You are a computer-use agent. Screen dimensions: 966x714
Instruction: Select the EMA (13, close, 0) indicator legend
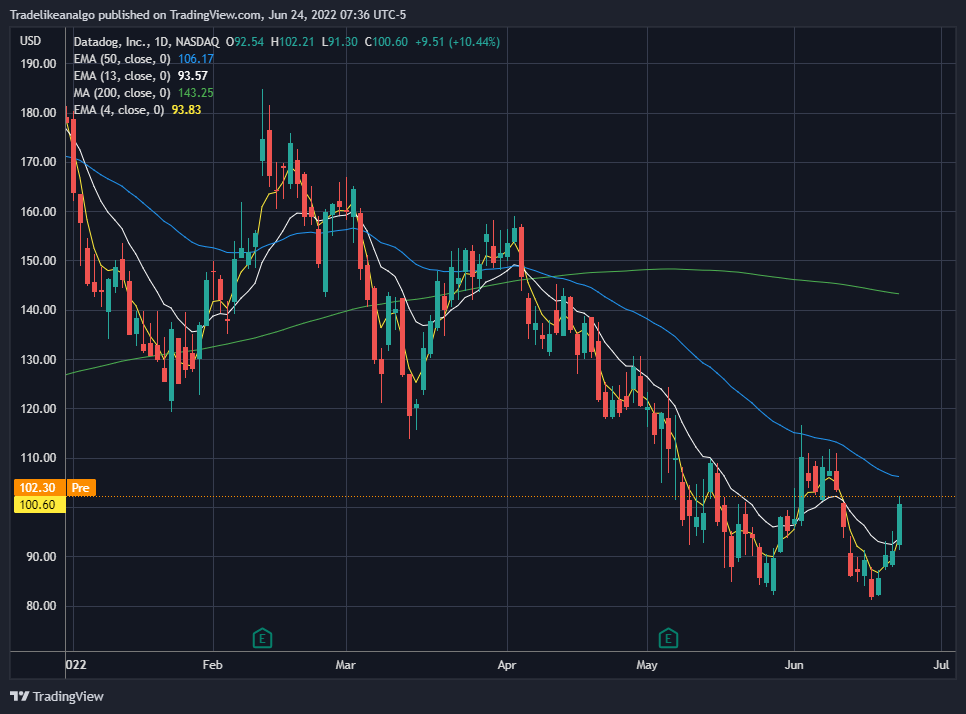pos(122,76)
